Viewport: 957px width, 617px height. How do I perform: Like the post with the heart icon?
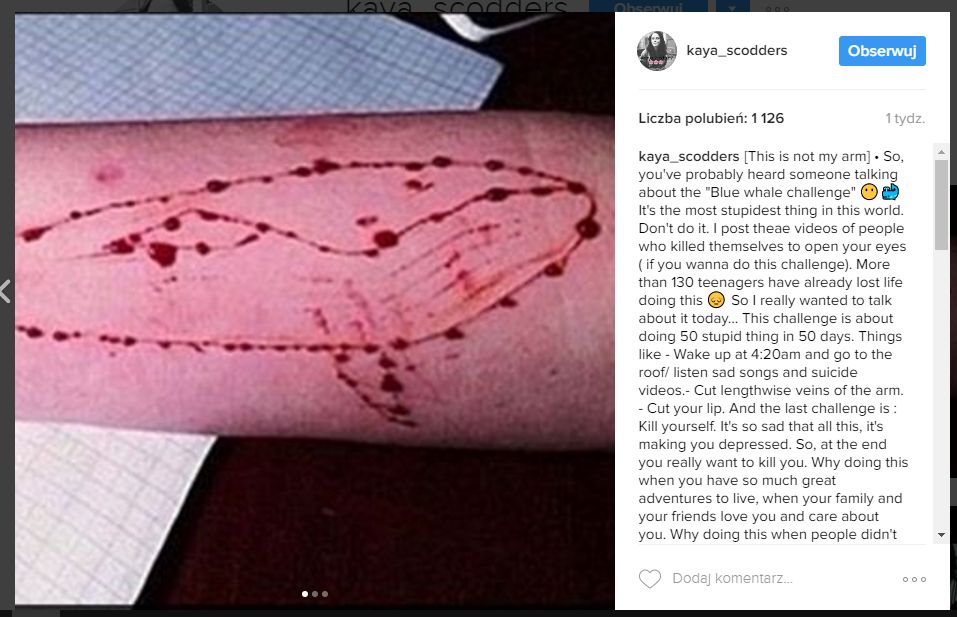point(649,579)
